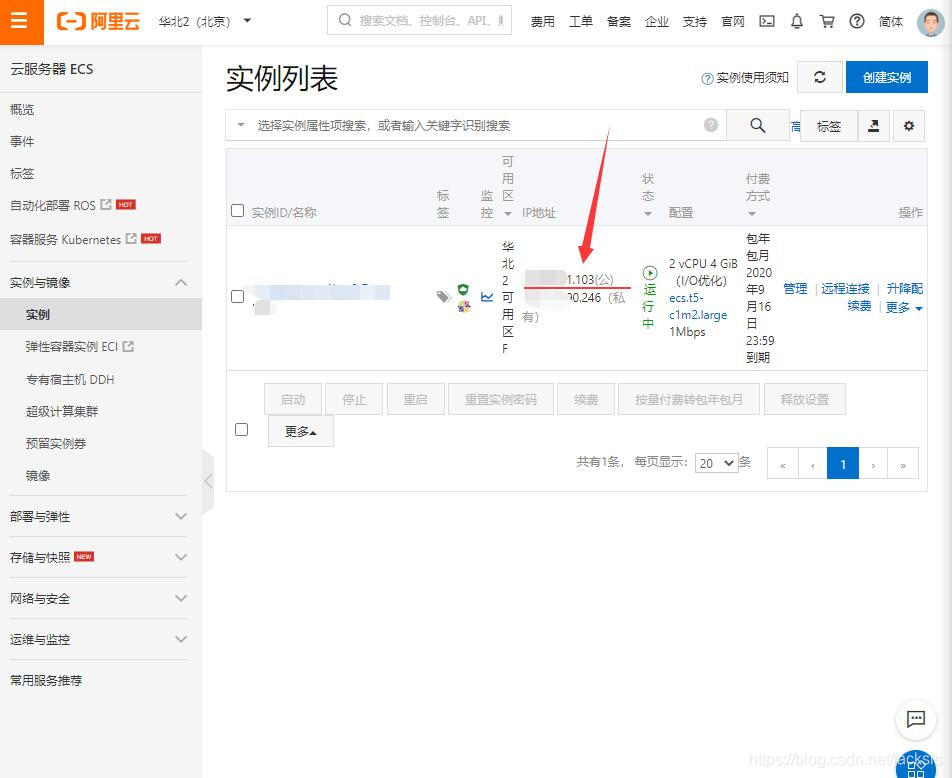Image resolution: width=952 pixels, height=778 pixels.
Task: Open the search attribute dropdown arrow
Action: coord(241,125)
